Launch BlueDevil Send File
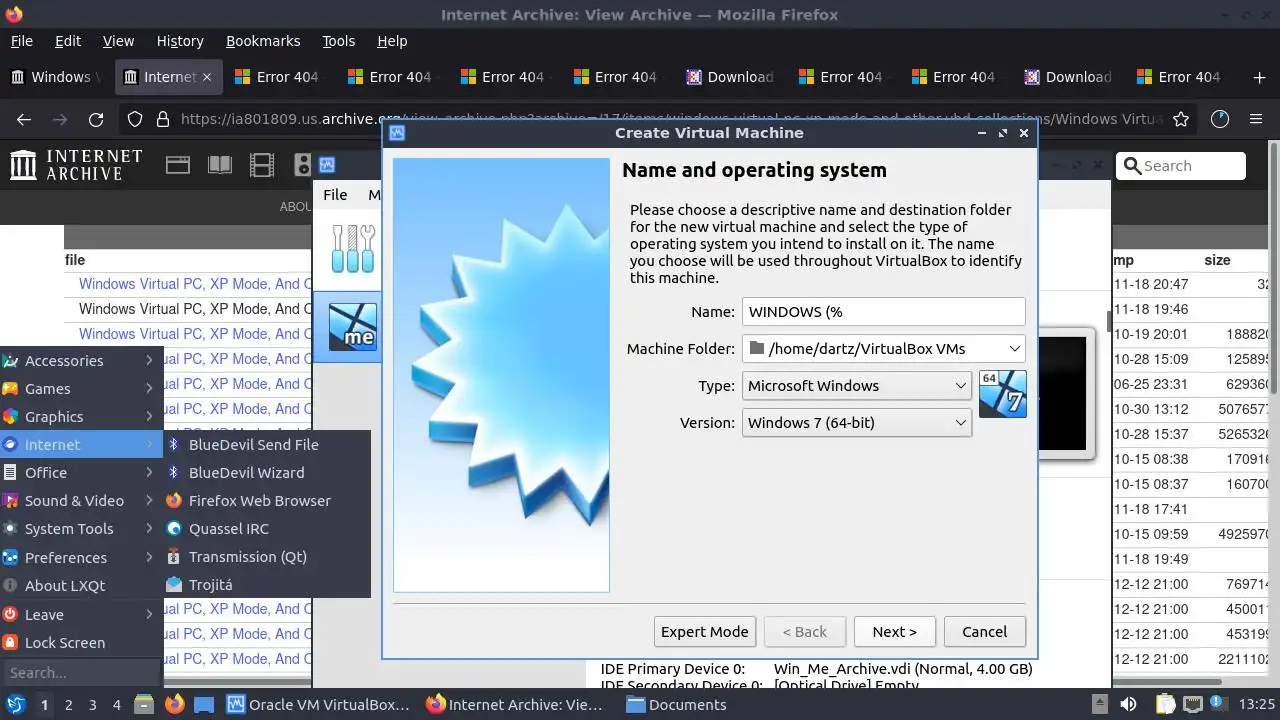1280x720 pixels. pyautogui.click(x=267, y=444)
